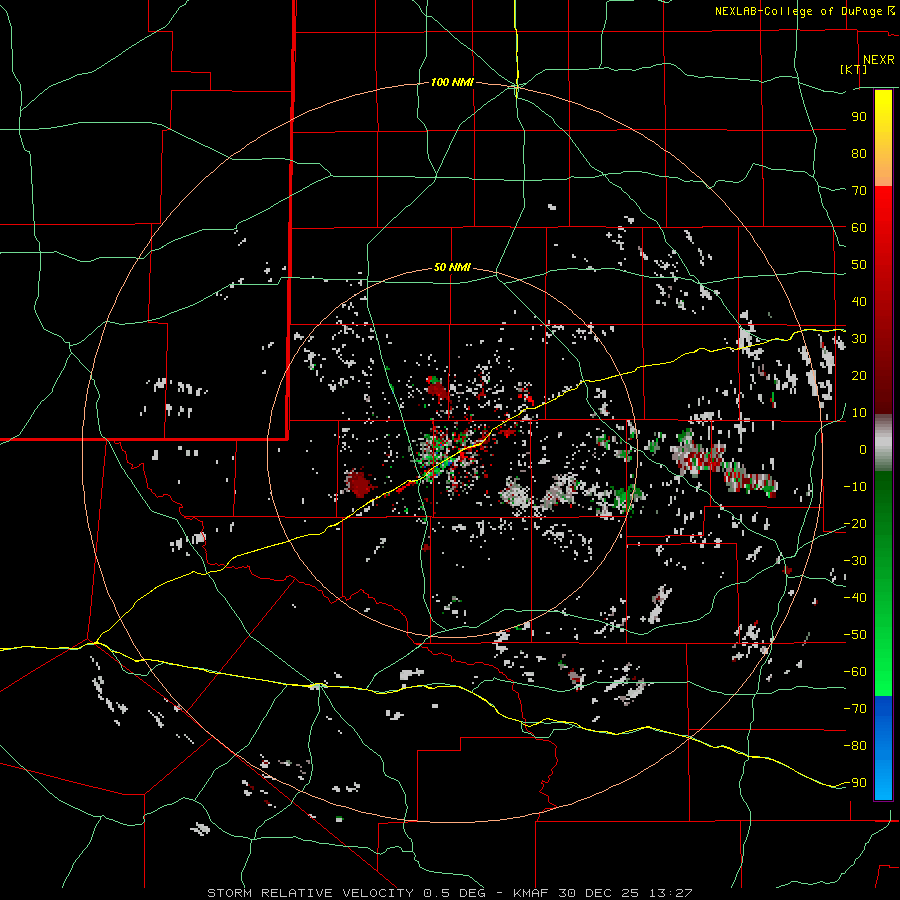Click the 70 value on velocity scale
Viewport: 900px width, 900px height.
point(859,191)
